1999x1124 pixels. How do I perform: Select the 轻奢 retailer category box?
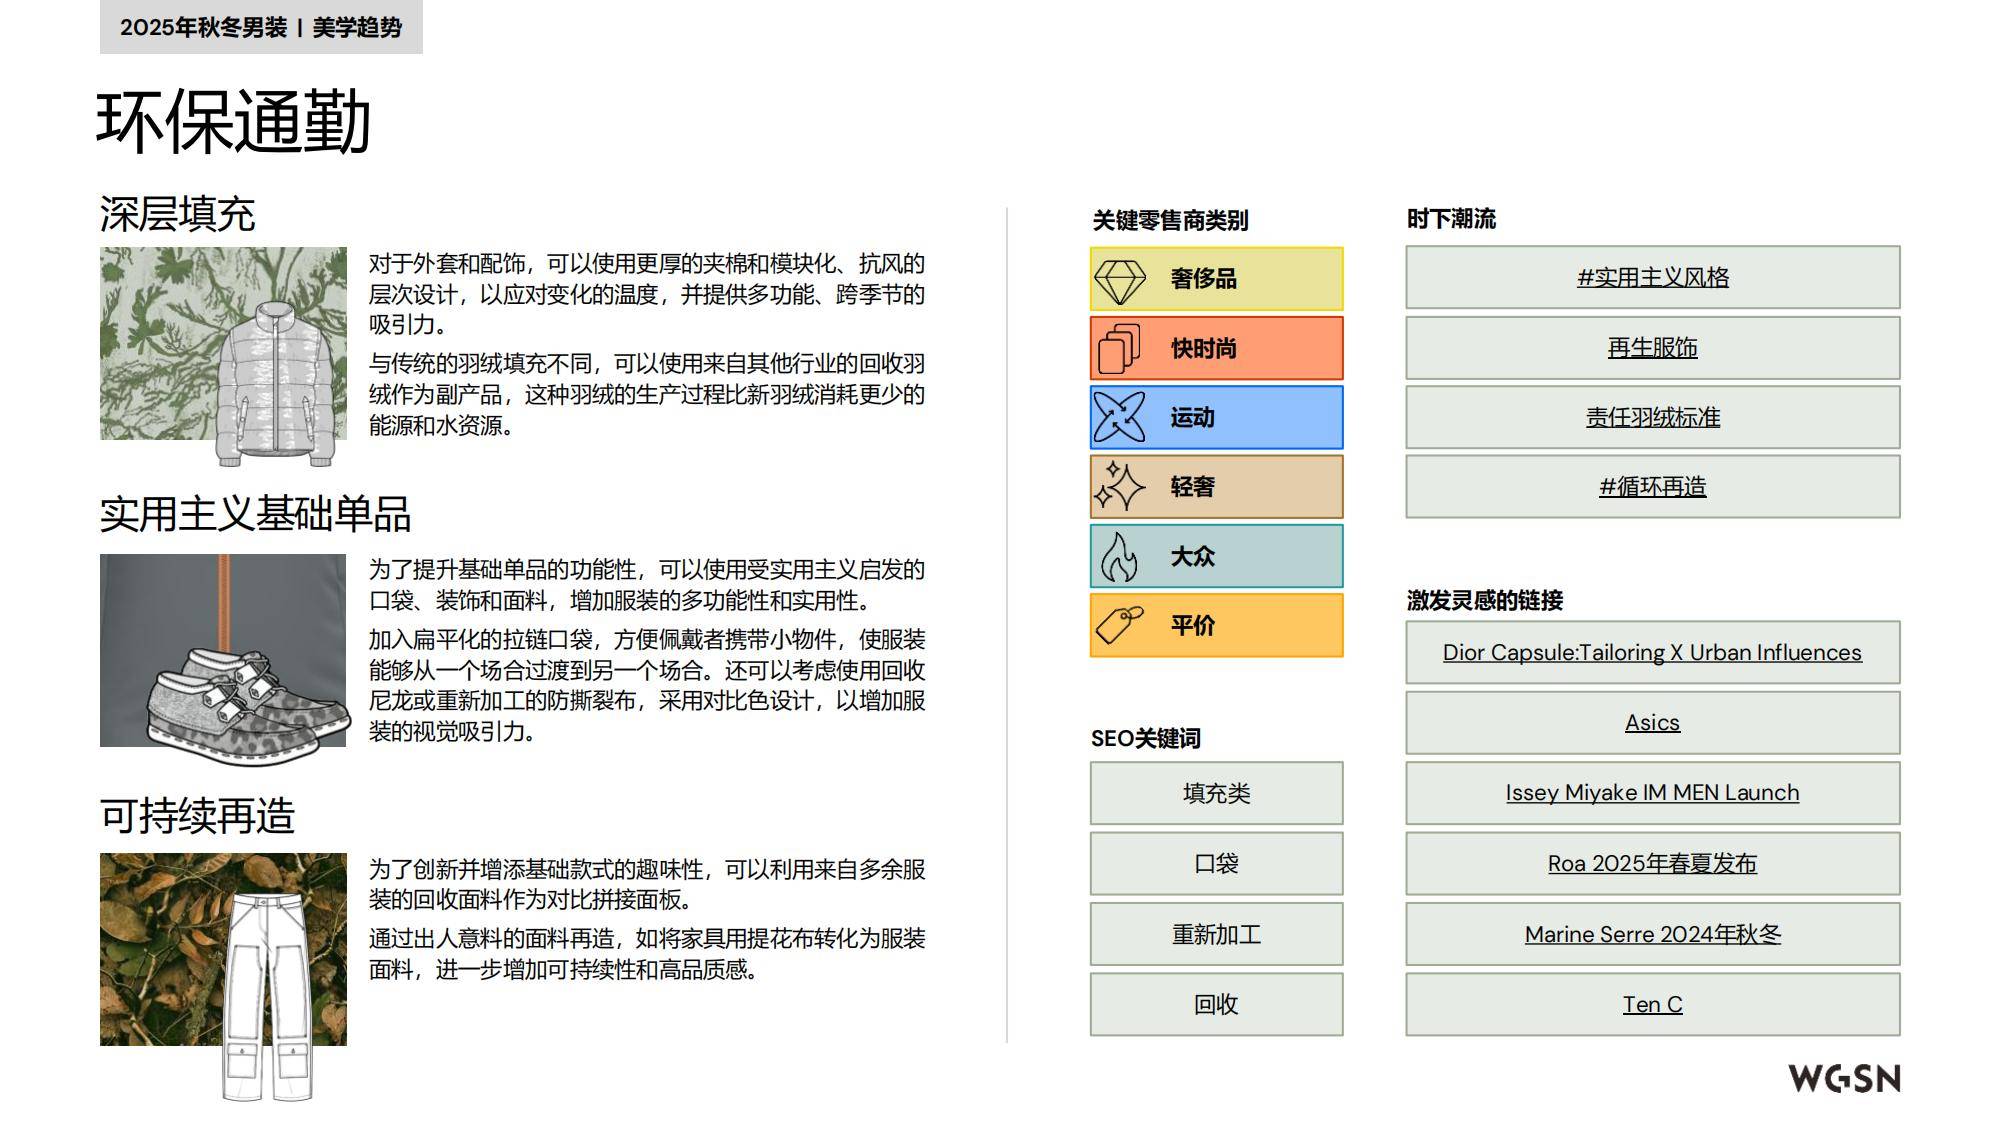coord(1216,487)
